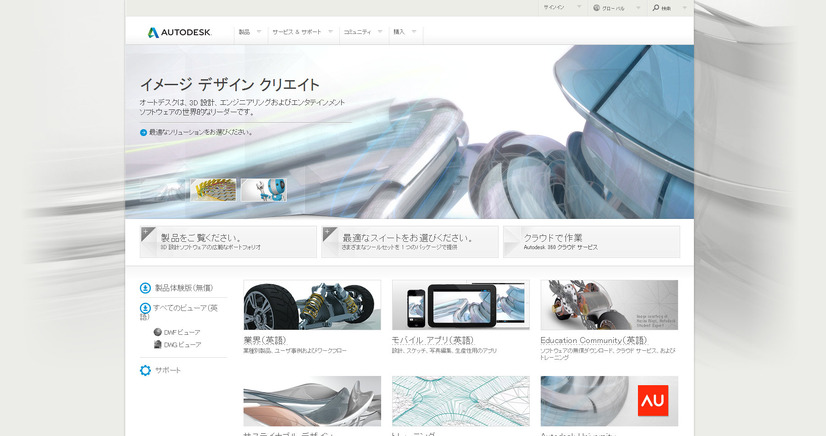Click the 業種別製品、ユーザ事例 description text
The height and width of the screenshot is (436, 826).
point(295,351)
